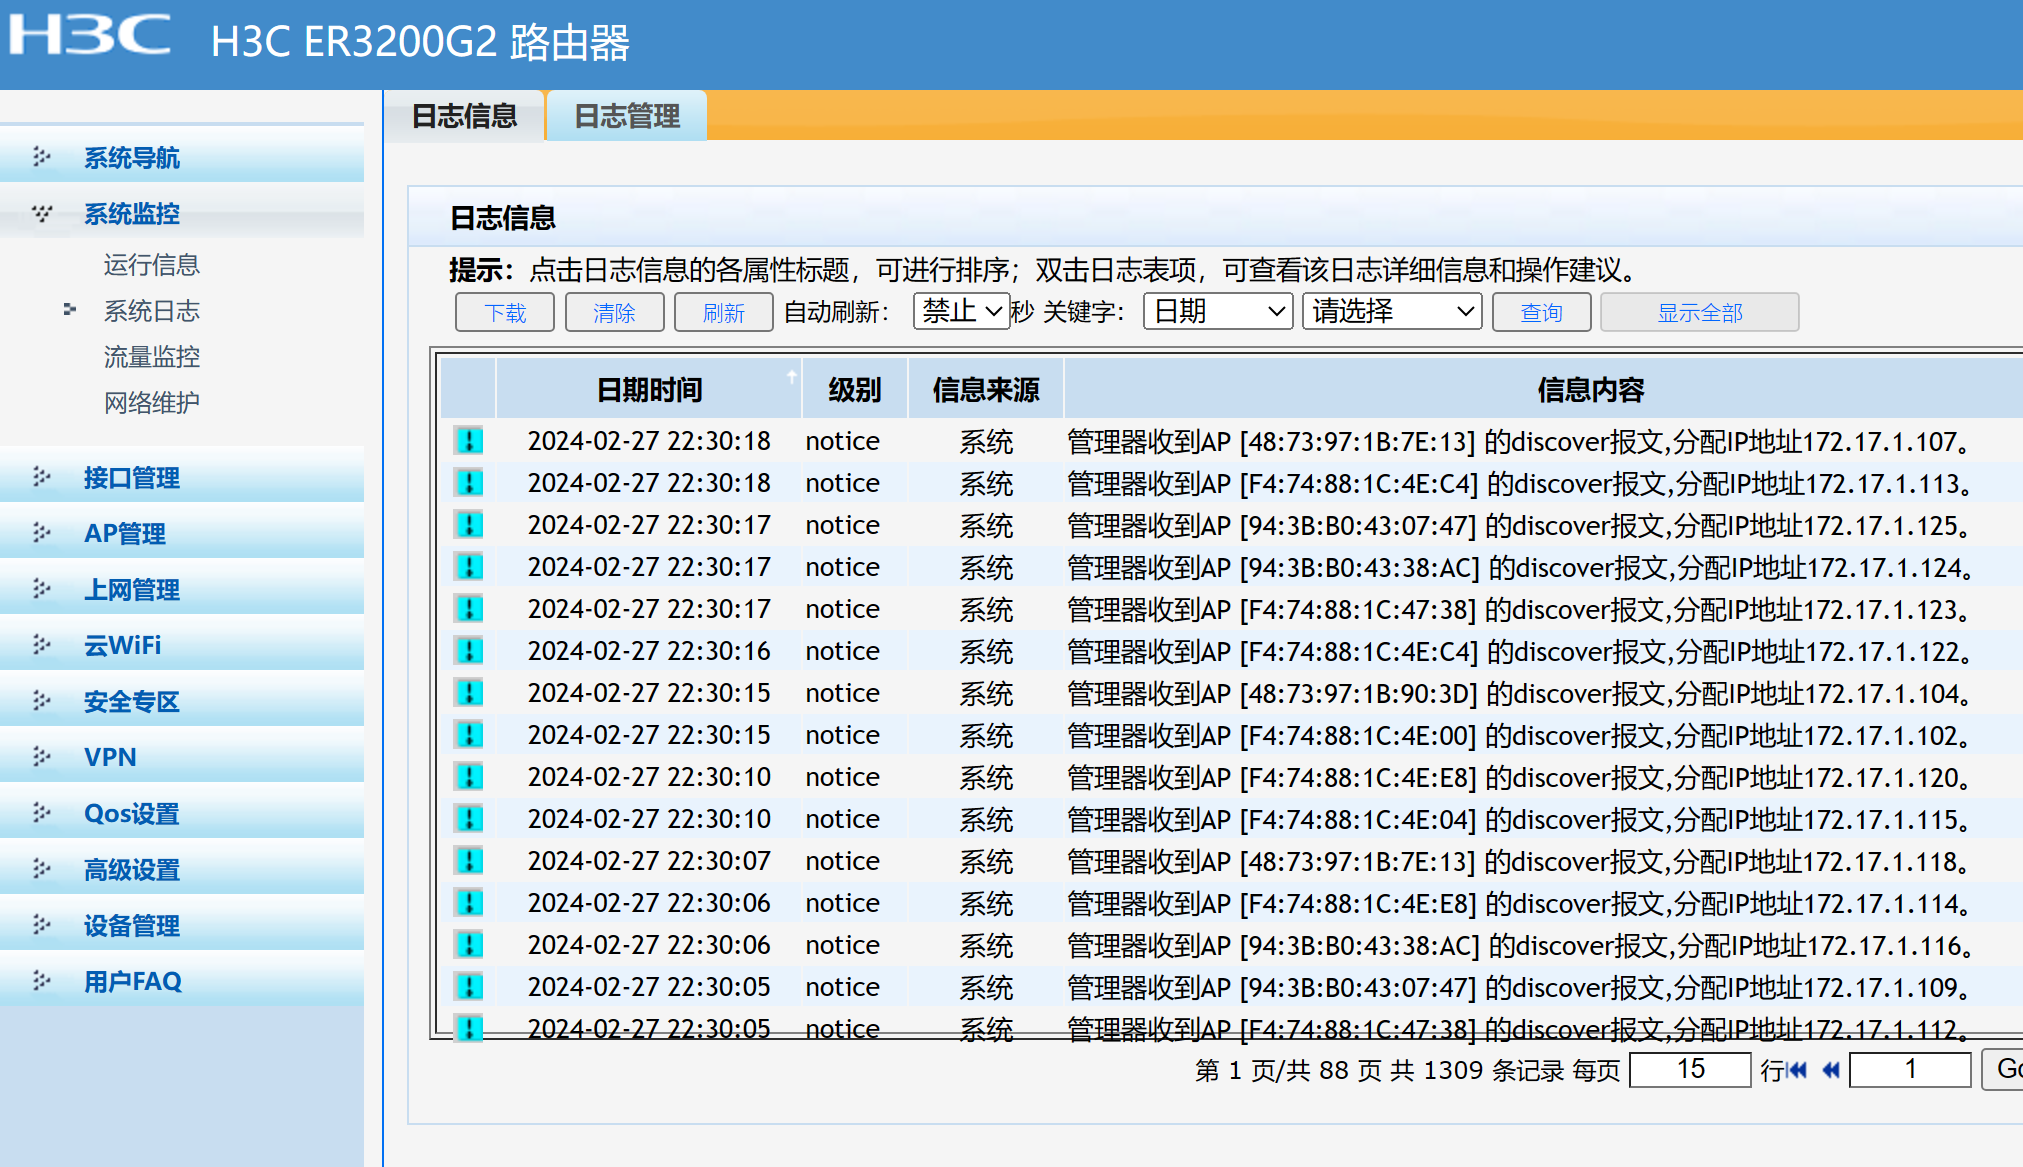
Task: Click the arrow icon beside 系统导航
Action: (x=42, y=157)
